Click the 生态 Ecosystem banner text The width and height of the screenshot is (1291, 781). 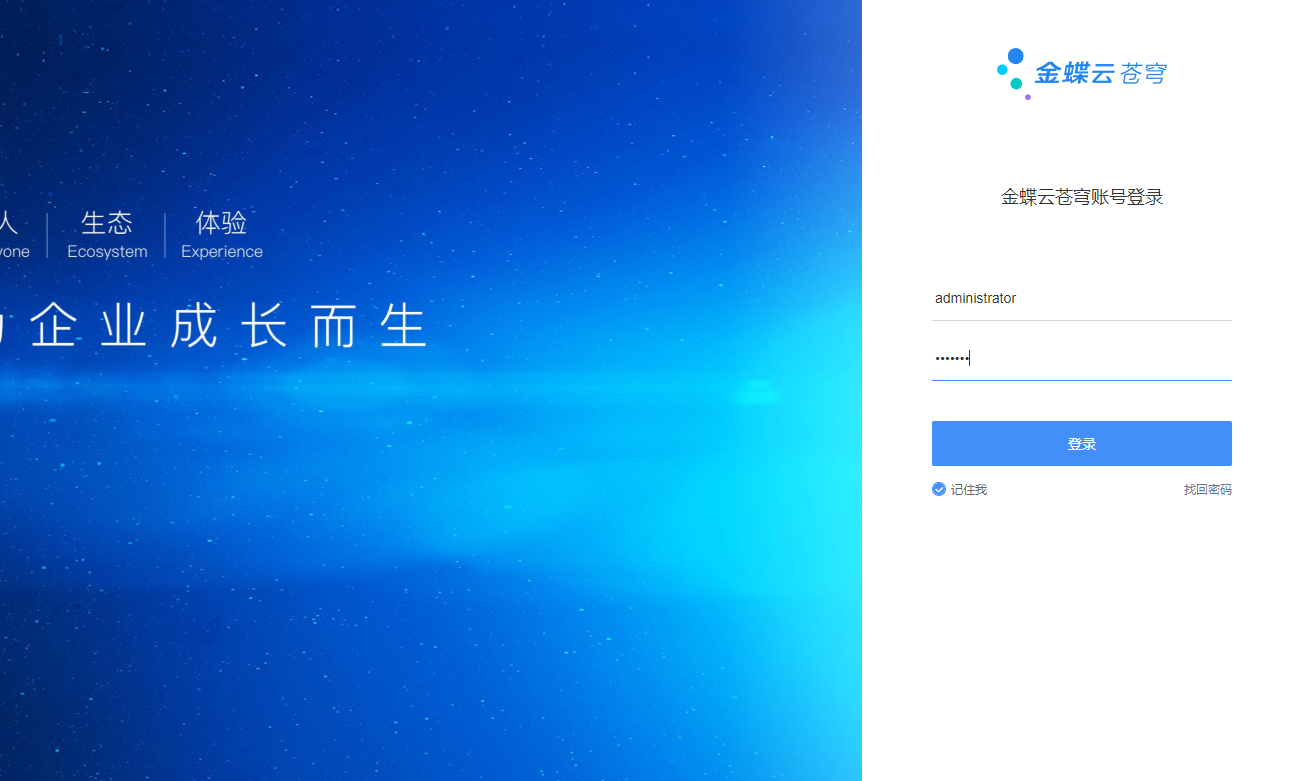107,235
